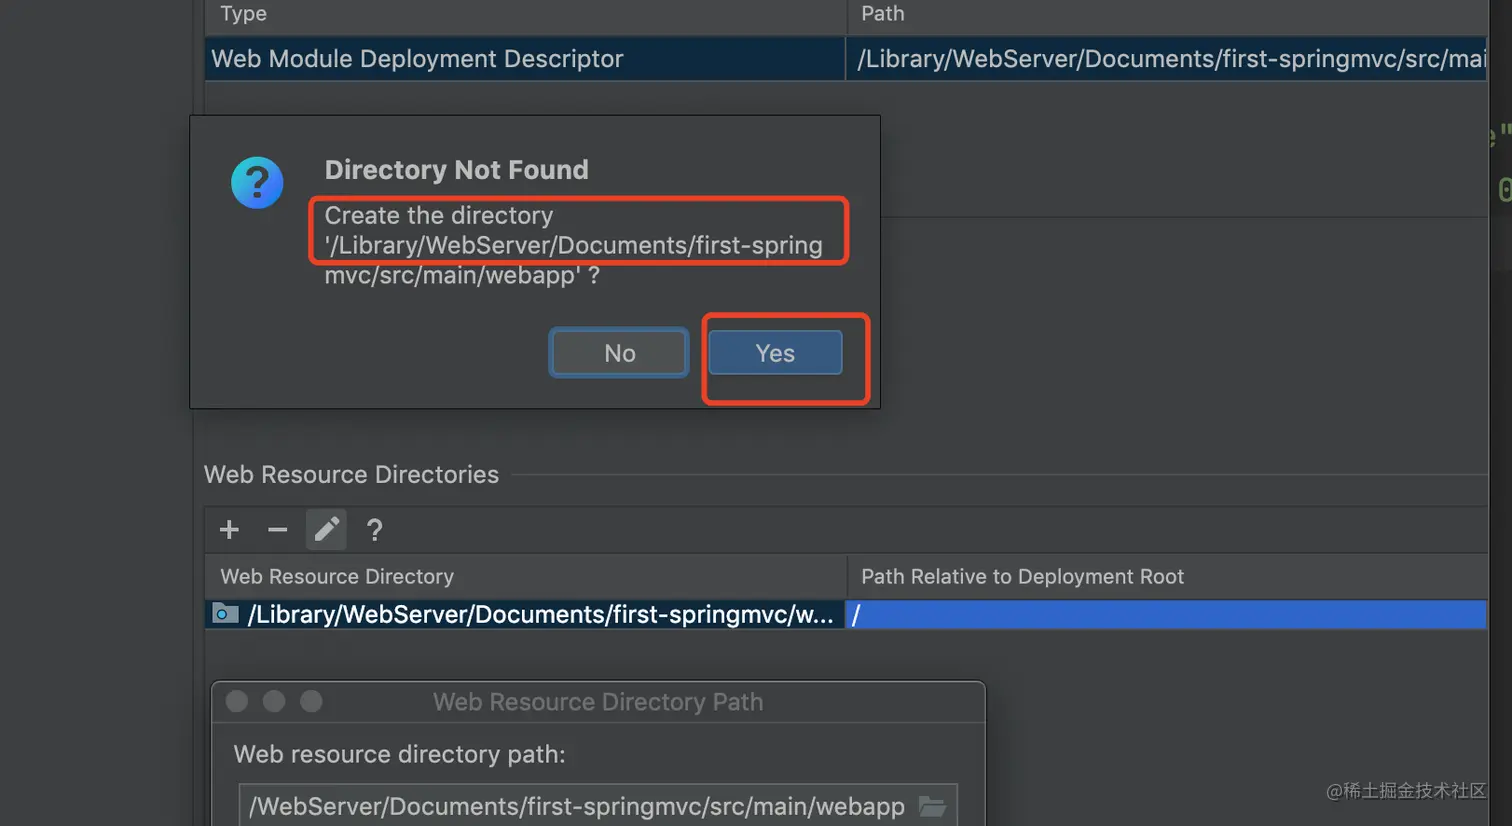The image size is (1512, 826).
Task: Edit the selected web resource directory
Action: point(326,530)
